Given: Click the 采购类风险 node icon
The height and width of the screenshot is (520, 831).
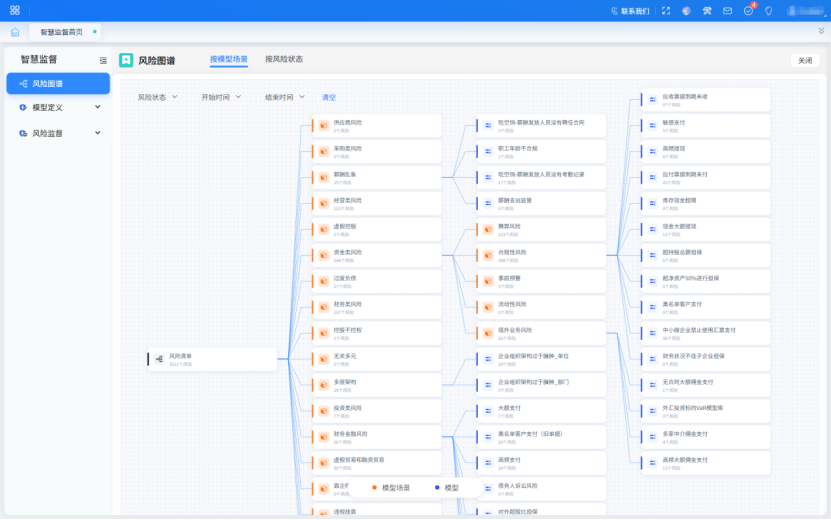Looking at the screenshot, I should point(323,152).
